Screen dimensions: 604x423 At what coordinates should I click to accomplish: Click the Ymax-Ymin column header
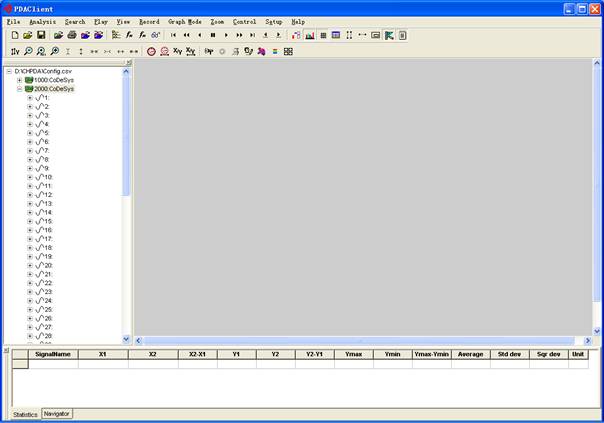click(x=431, y=354)
